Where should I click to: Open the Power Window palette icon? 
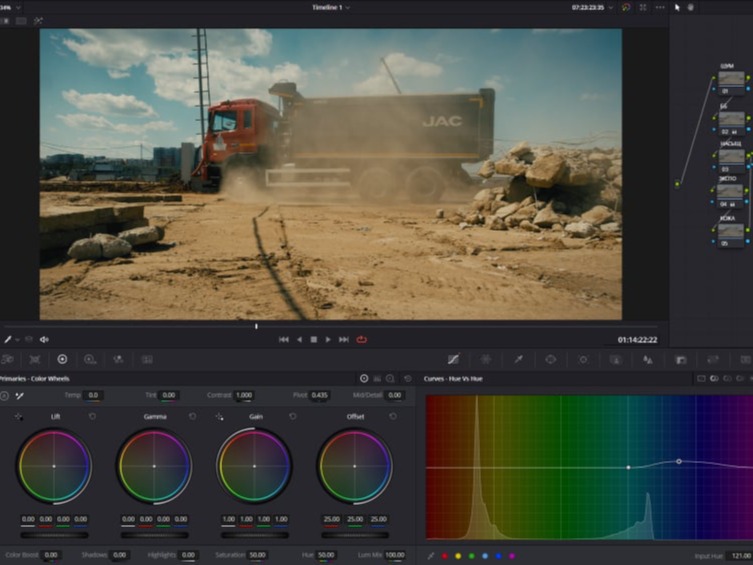[x=550, y=359]
